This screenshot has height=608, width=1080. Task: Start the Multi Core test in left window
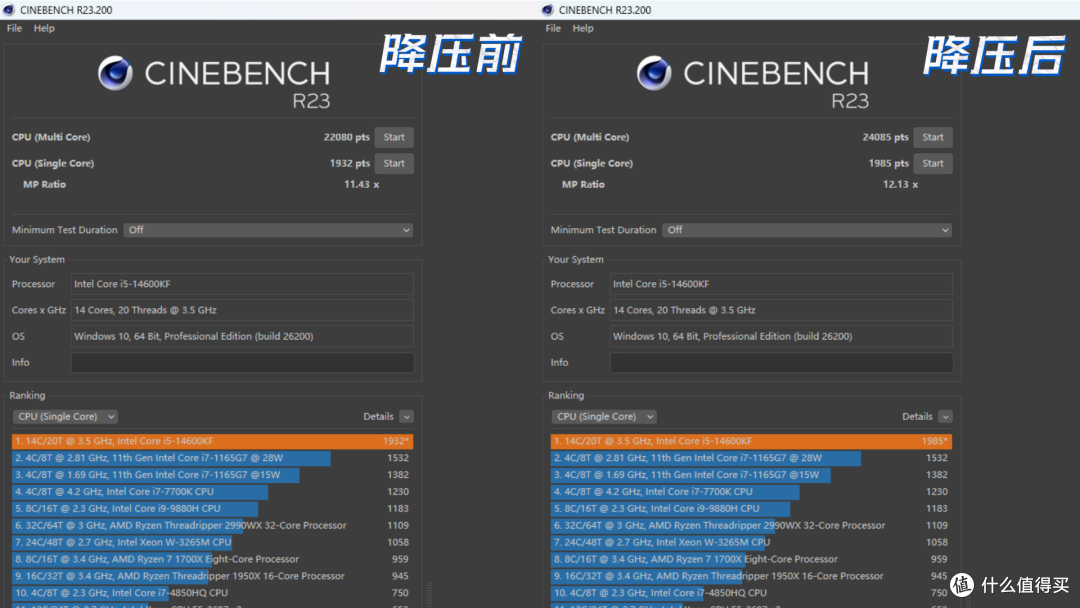[x=394, y=137]
